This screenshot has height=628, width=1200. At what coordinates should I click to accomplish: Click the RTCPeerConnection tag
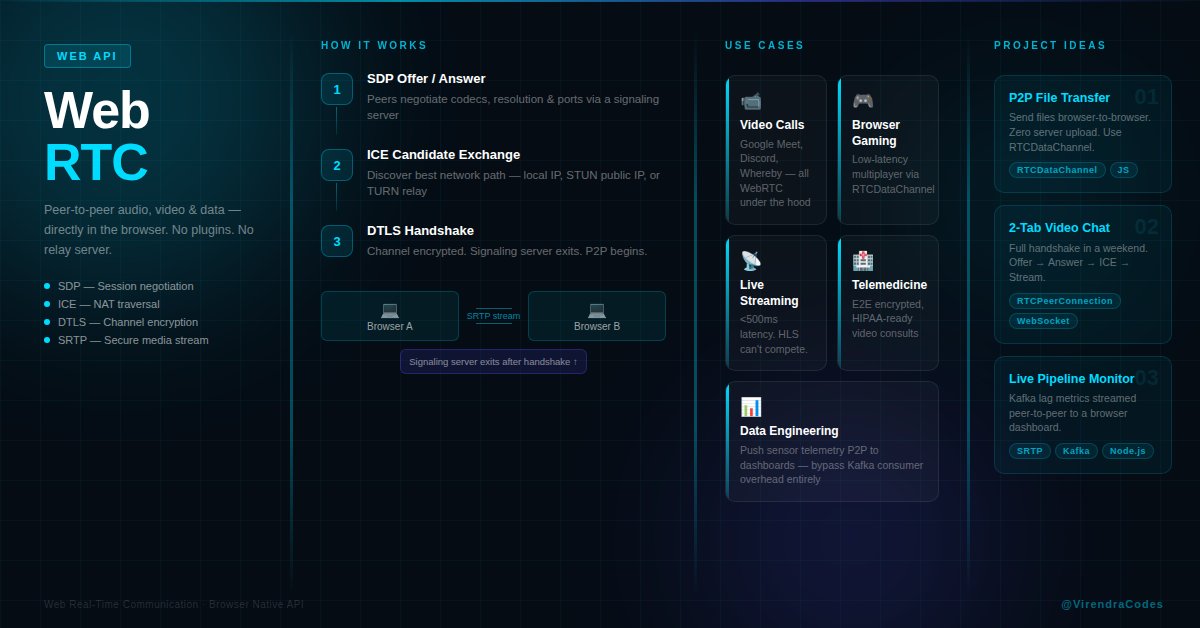[1065, 301]
